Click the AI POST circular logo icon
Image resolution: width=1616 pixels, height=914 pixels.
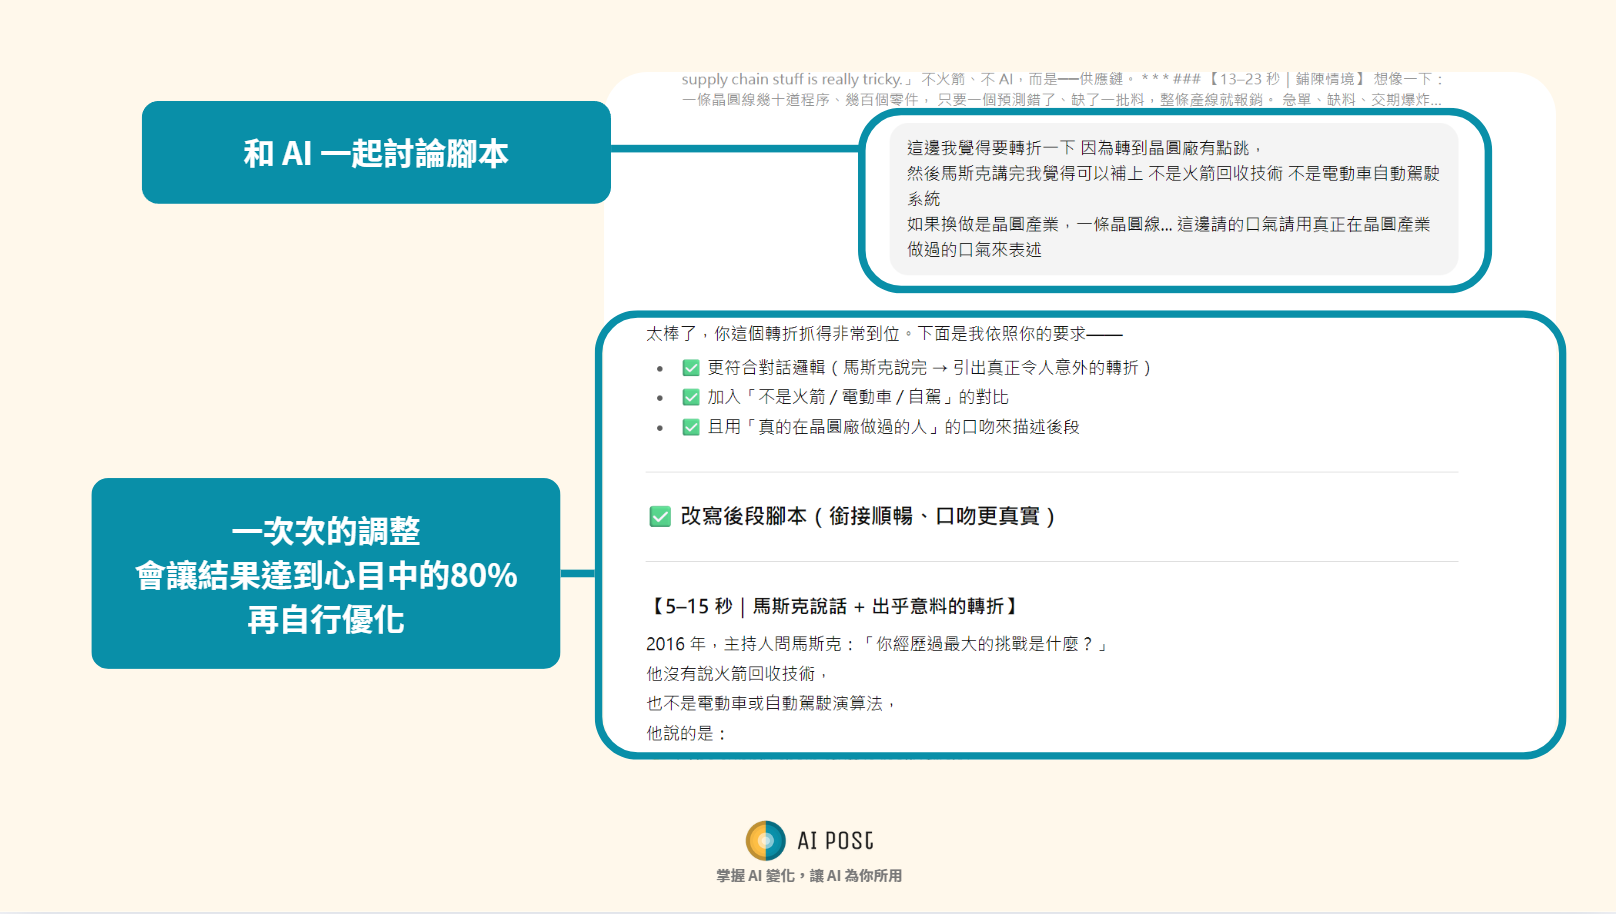[x=766, y=841]
